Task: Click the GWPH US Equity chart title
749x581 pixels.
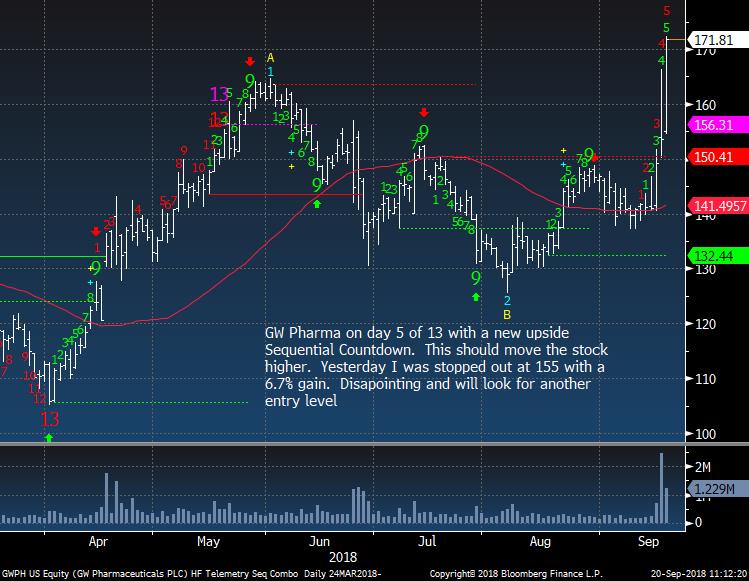Action: point(191,573)
